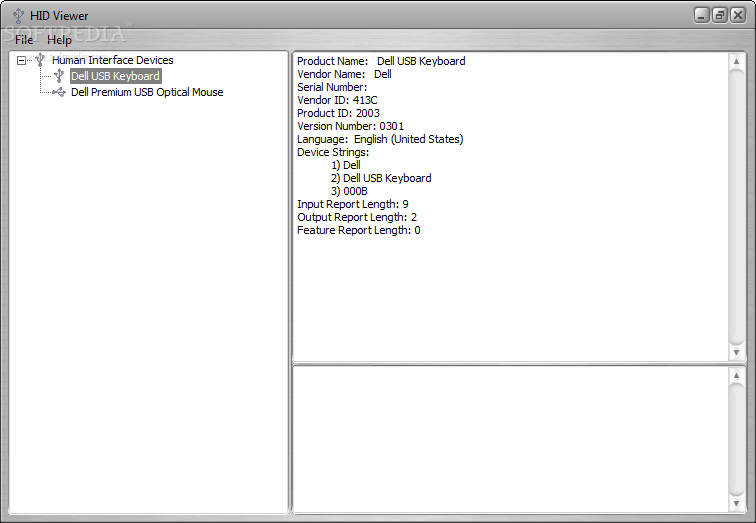This screenshot has height=523, width=756.
Task: Click the 'Vendor ID: 413C' line
Action: pyautogui.click(x=337, y=100)
